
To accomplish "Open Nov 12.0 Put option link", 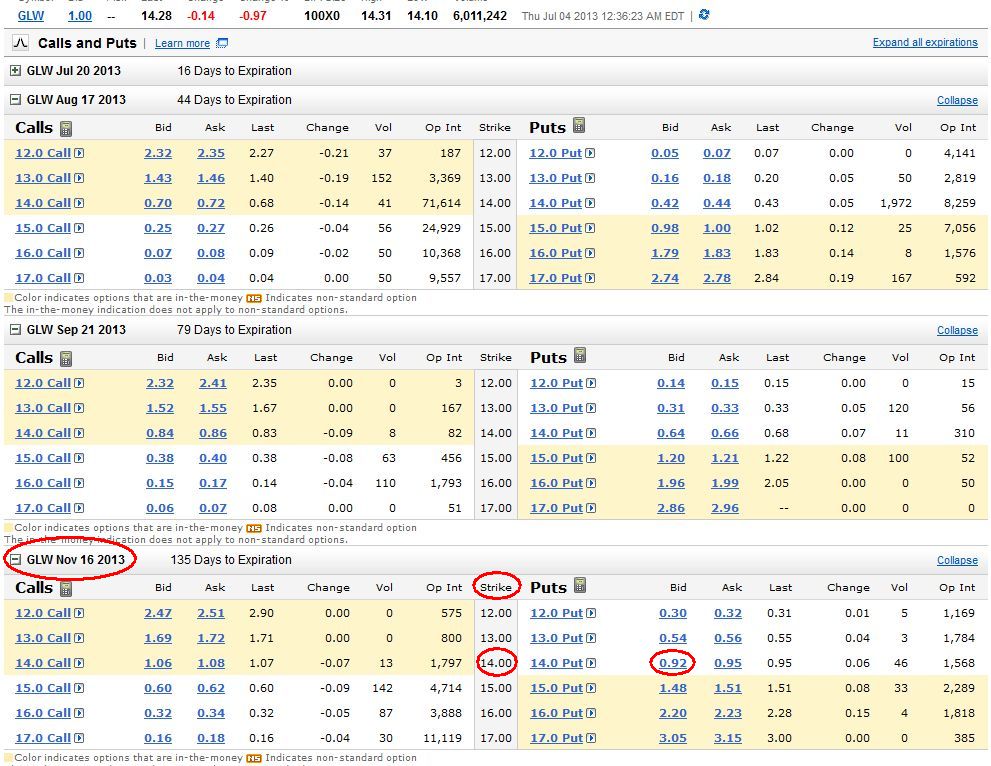I will coord(557,613).
